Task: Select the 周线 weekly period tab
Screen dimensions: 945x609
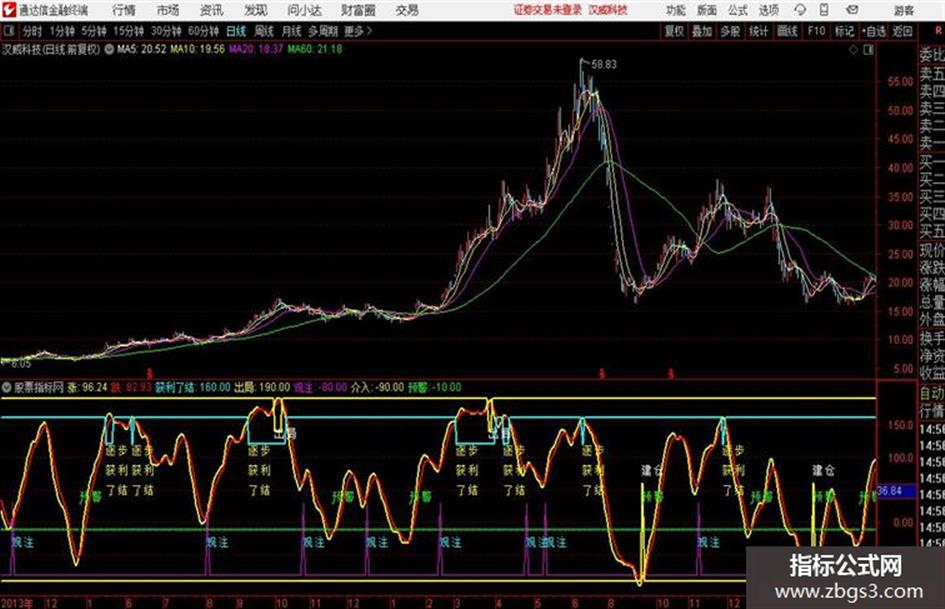Action: (x=264, y=31)
